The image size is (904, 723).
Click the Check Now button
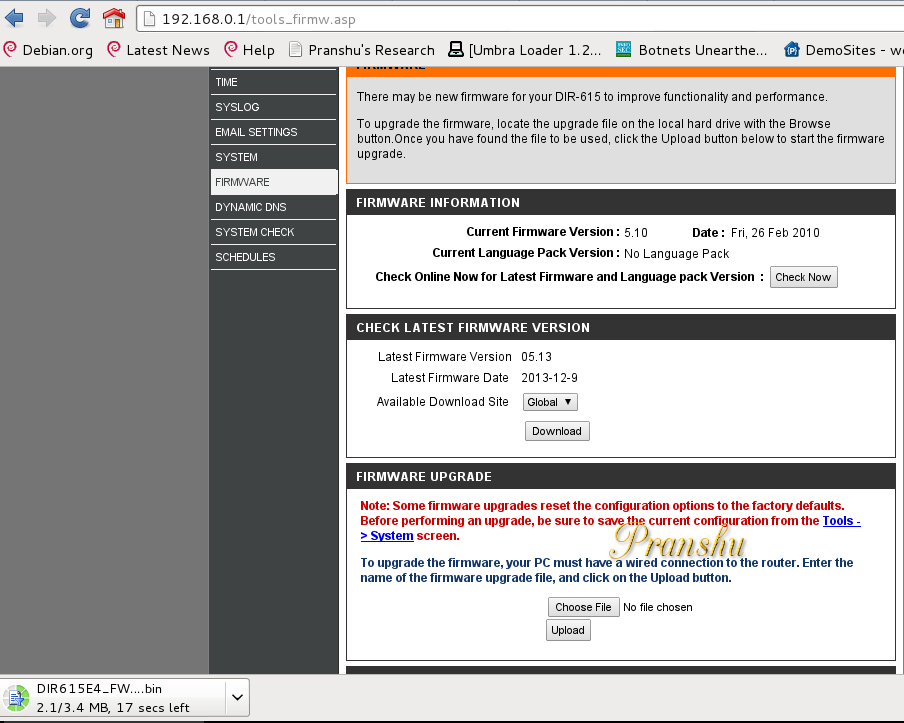click(x=803, y=277)
